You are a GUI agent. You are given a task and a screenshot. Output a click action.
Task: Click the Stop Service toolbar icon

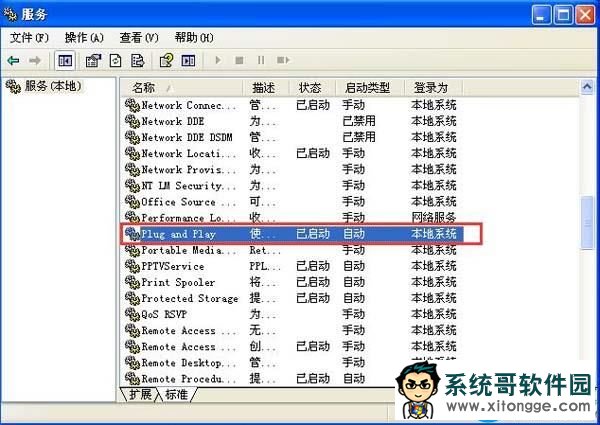pyautogui.click(x=239, y=60)
